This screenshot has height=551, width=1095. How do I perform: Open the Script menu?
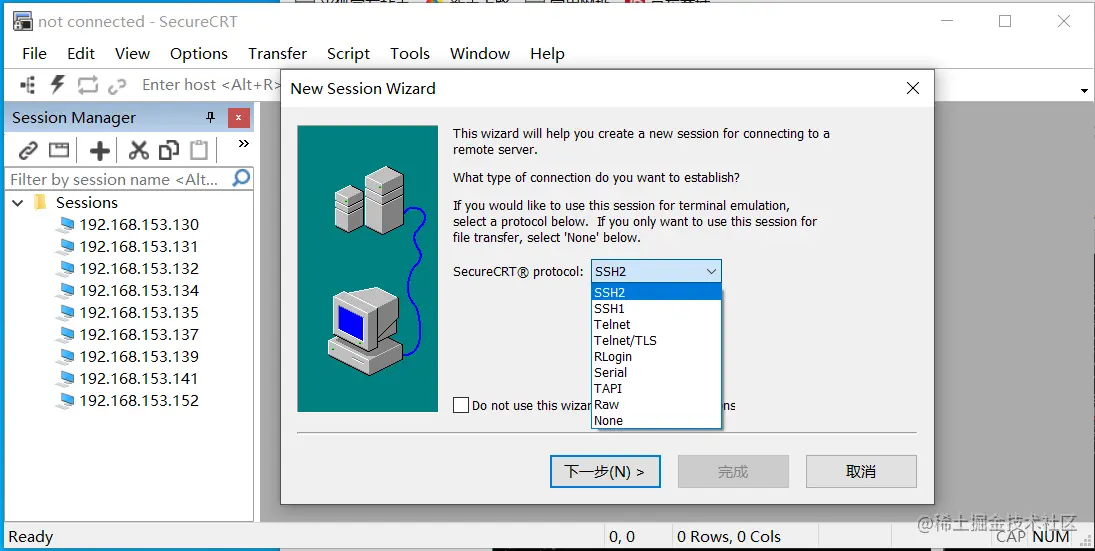tap(348, 54)
